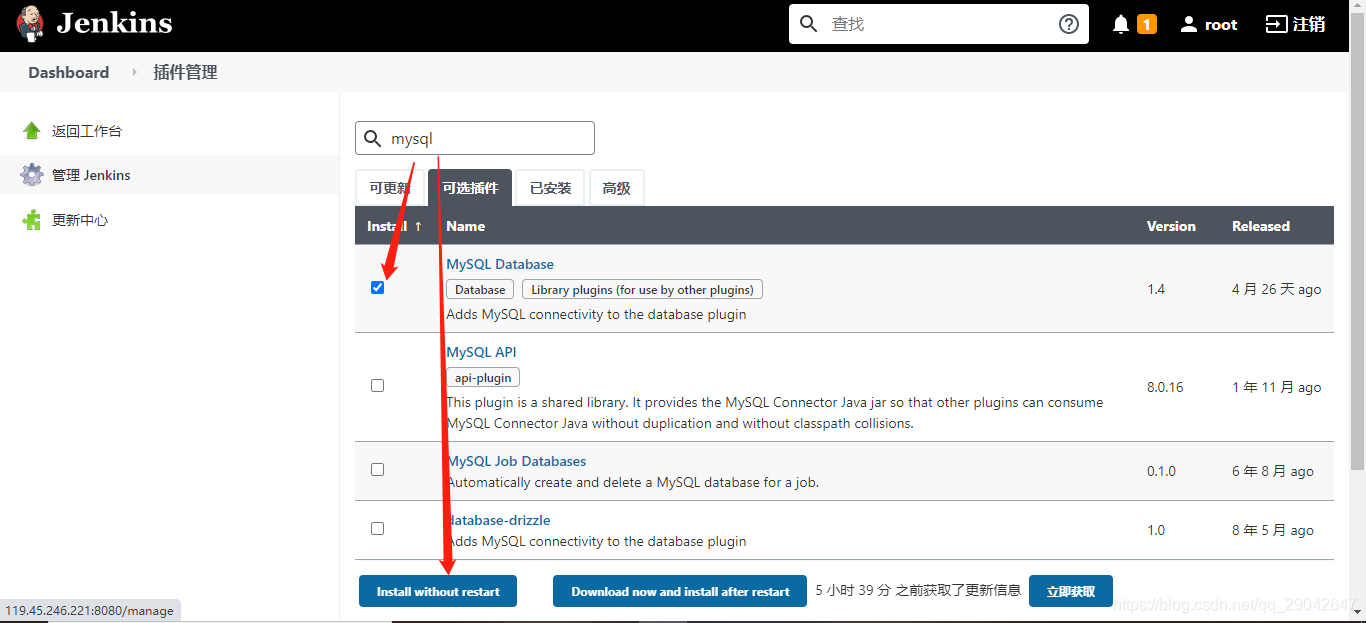Click the user avatar icon

tap(1188, 24)
